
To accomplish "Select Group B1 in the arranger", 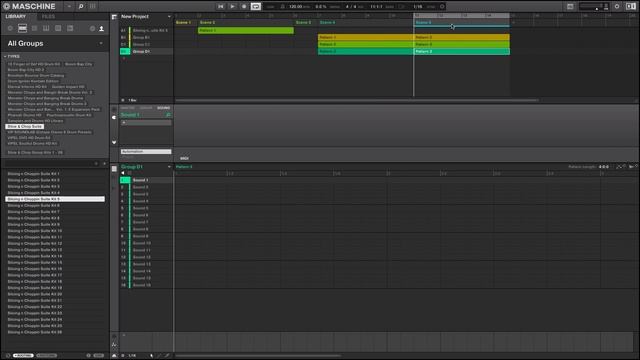I will click(146, 38).
